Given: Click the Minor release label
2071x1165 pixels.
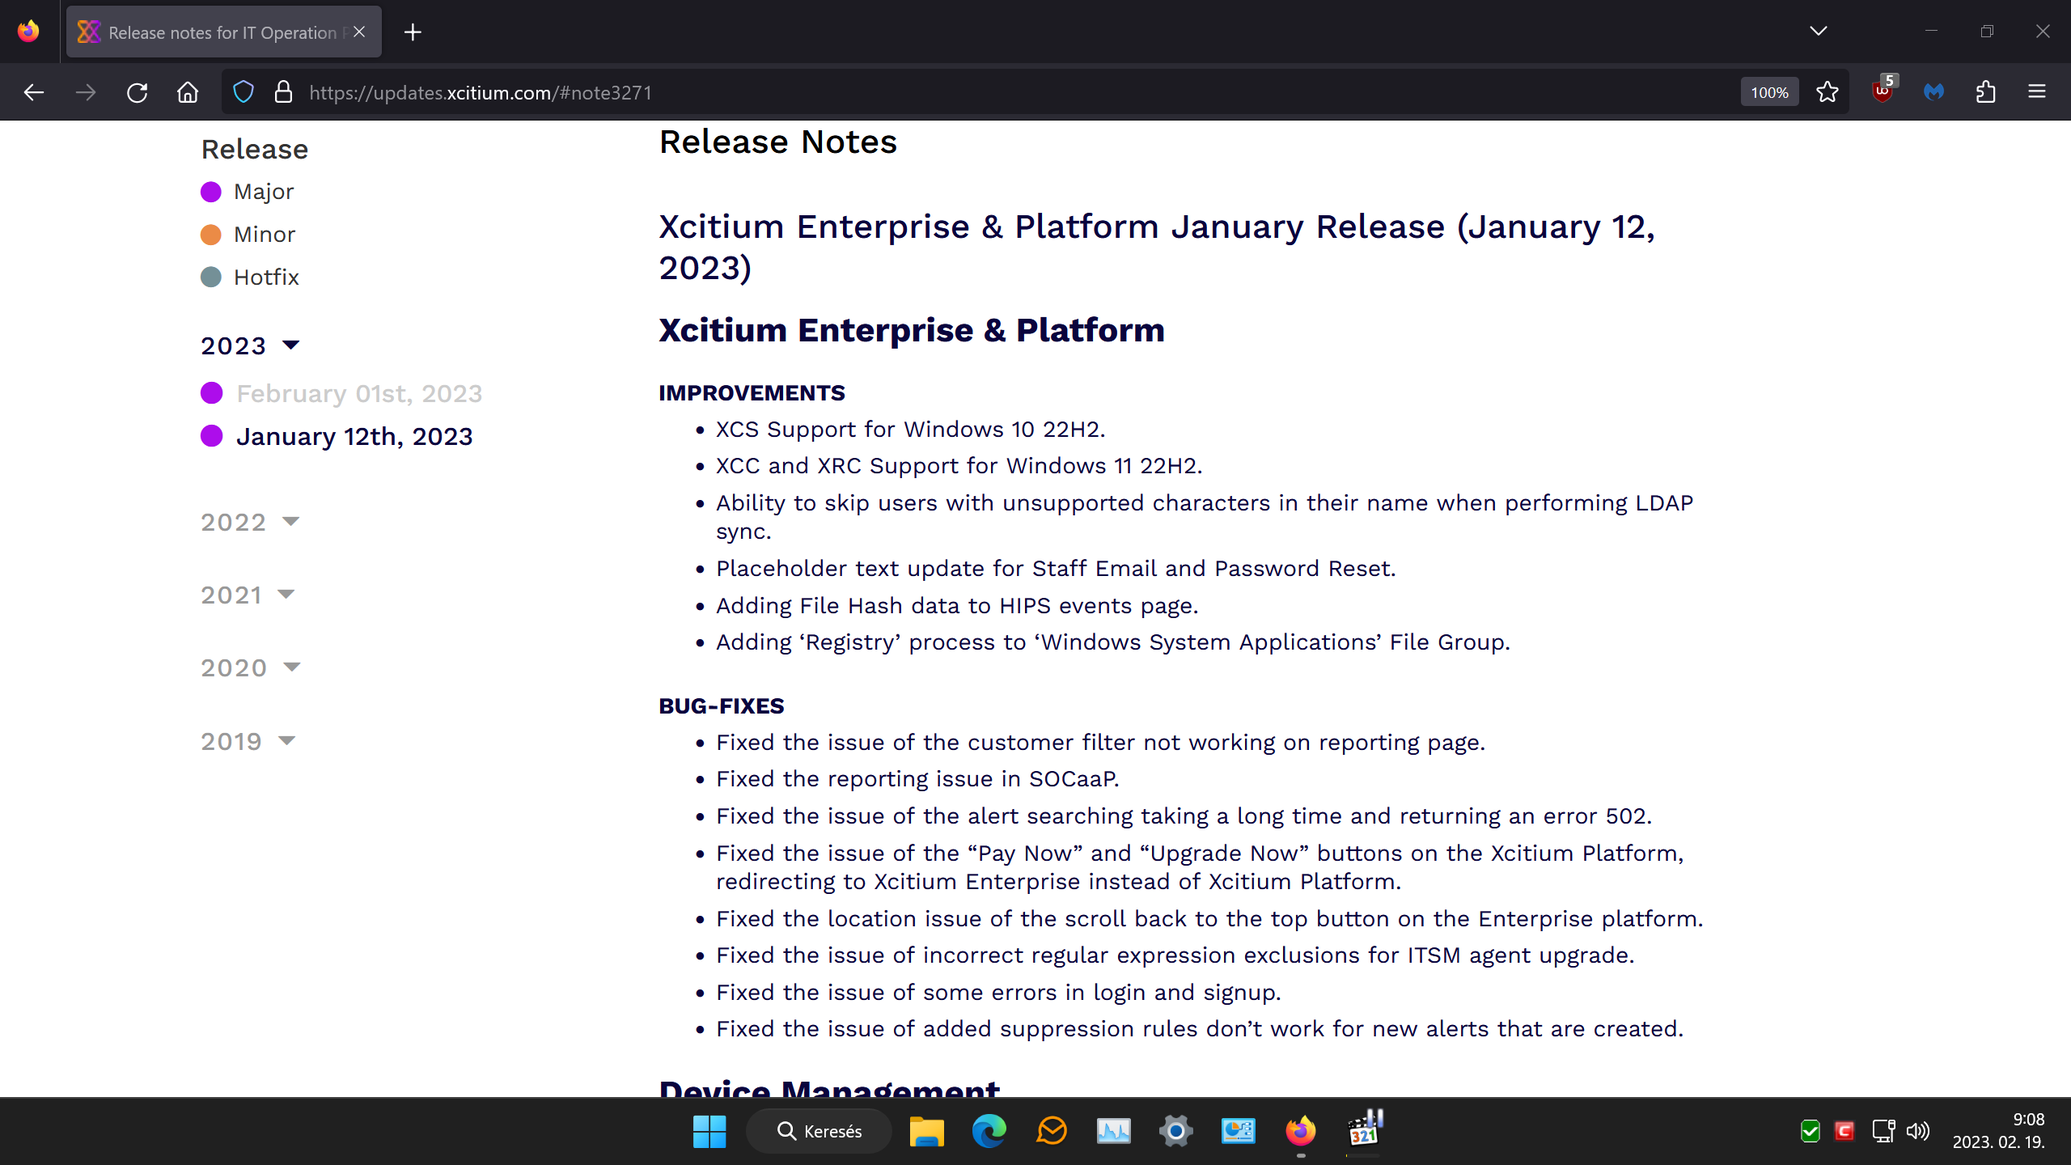Looking at the screenshot, I should click(264, 234).
